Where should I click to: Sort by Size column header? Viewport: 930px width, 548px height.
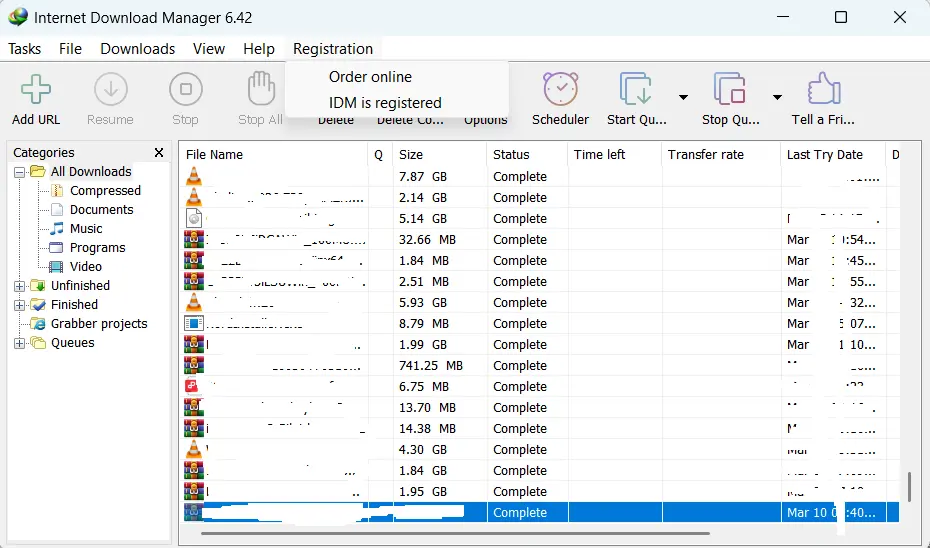[x=439, y=155]
